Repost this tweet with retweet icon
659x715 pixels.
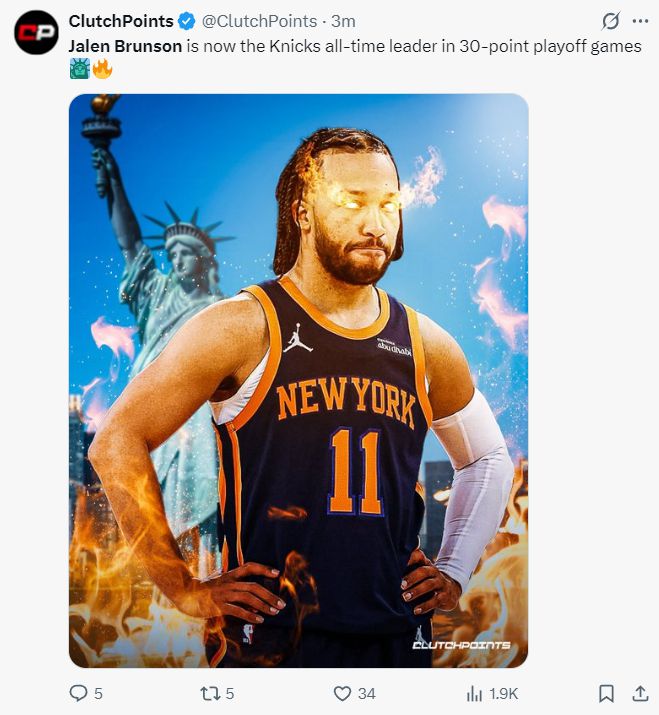[x=210, y=694]
